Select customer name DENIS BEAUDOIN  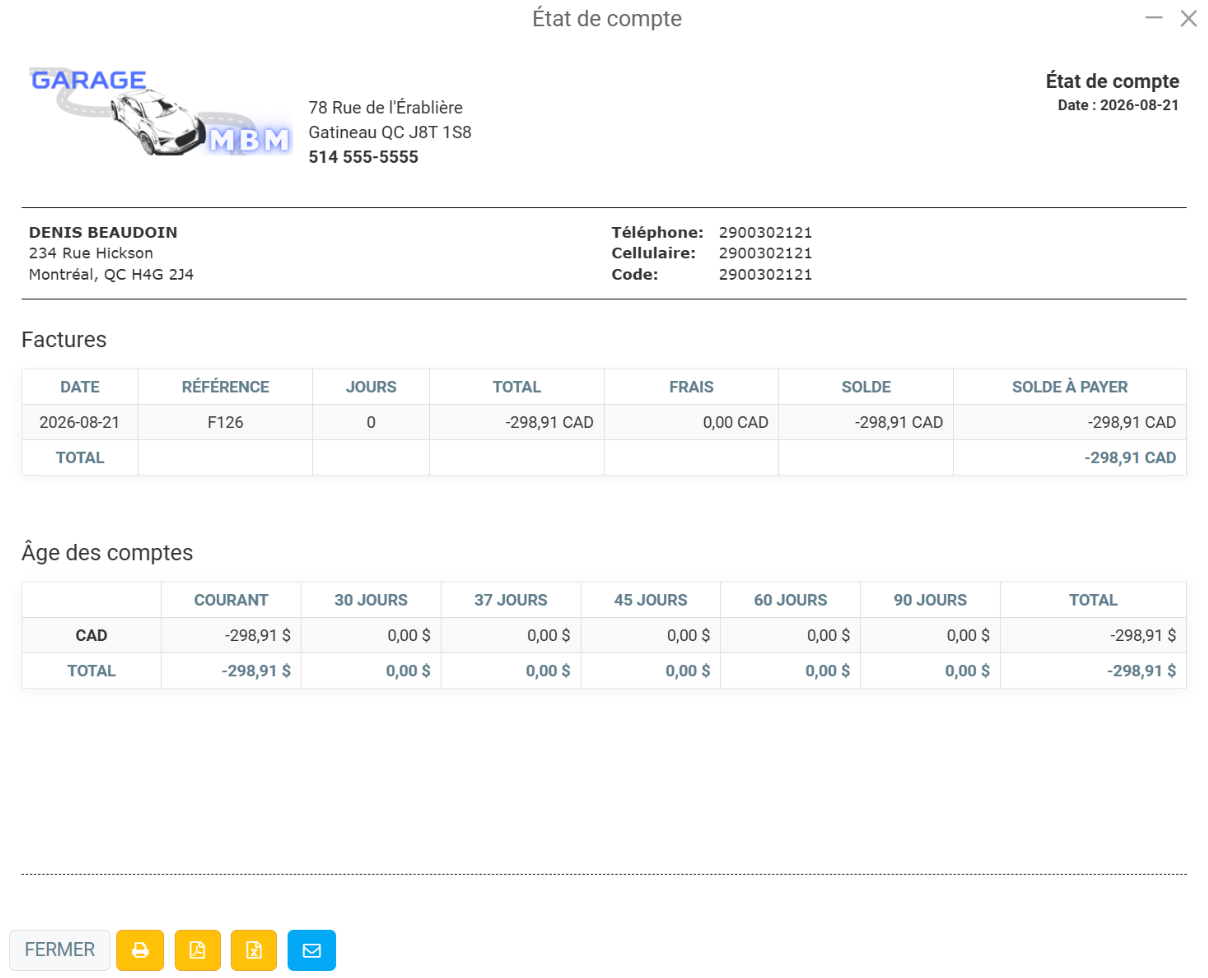[x=103, y=232]
